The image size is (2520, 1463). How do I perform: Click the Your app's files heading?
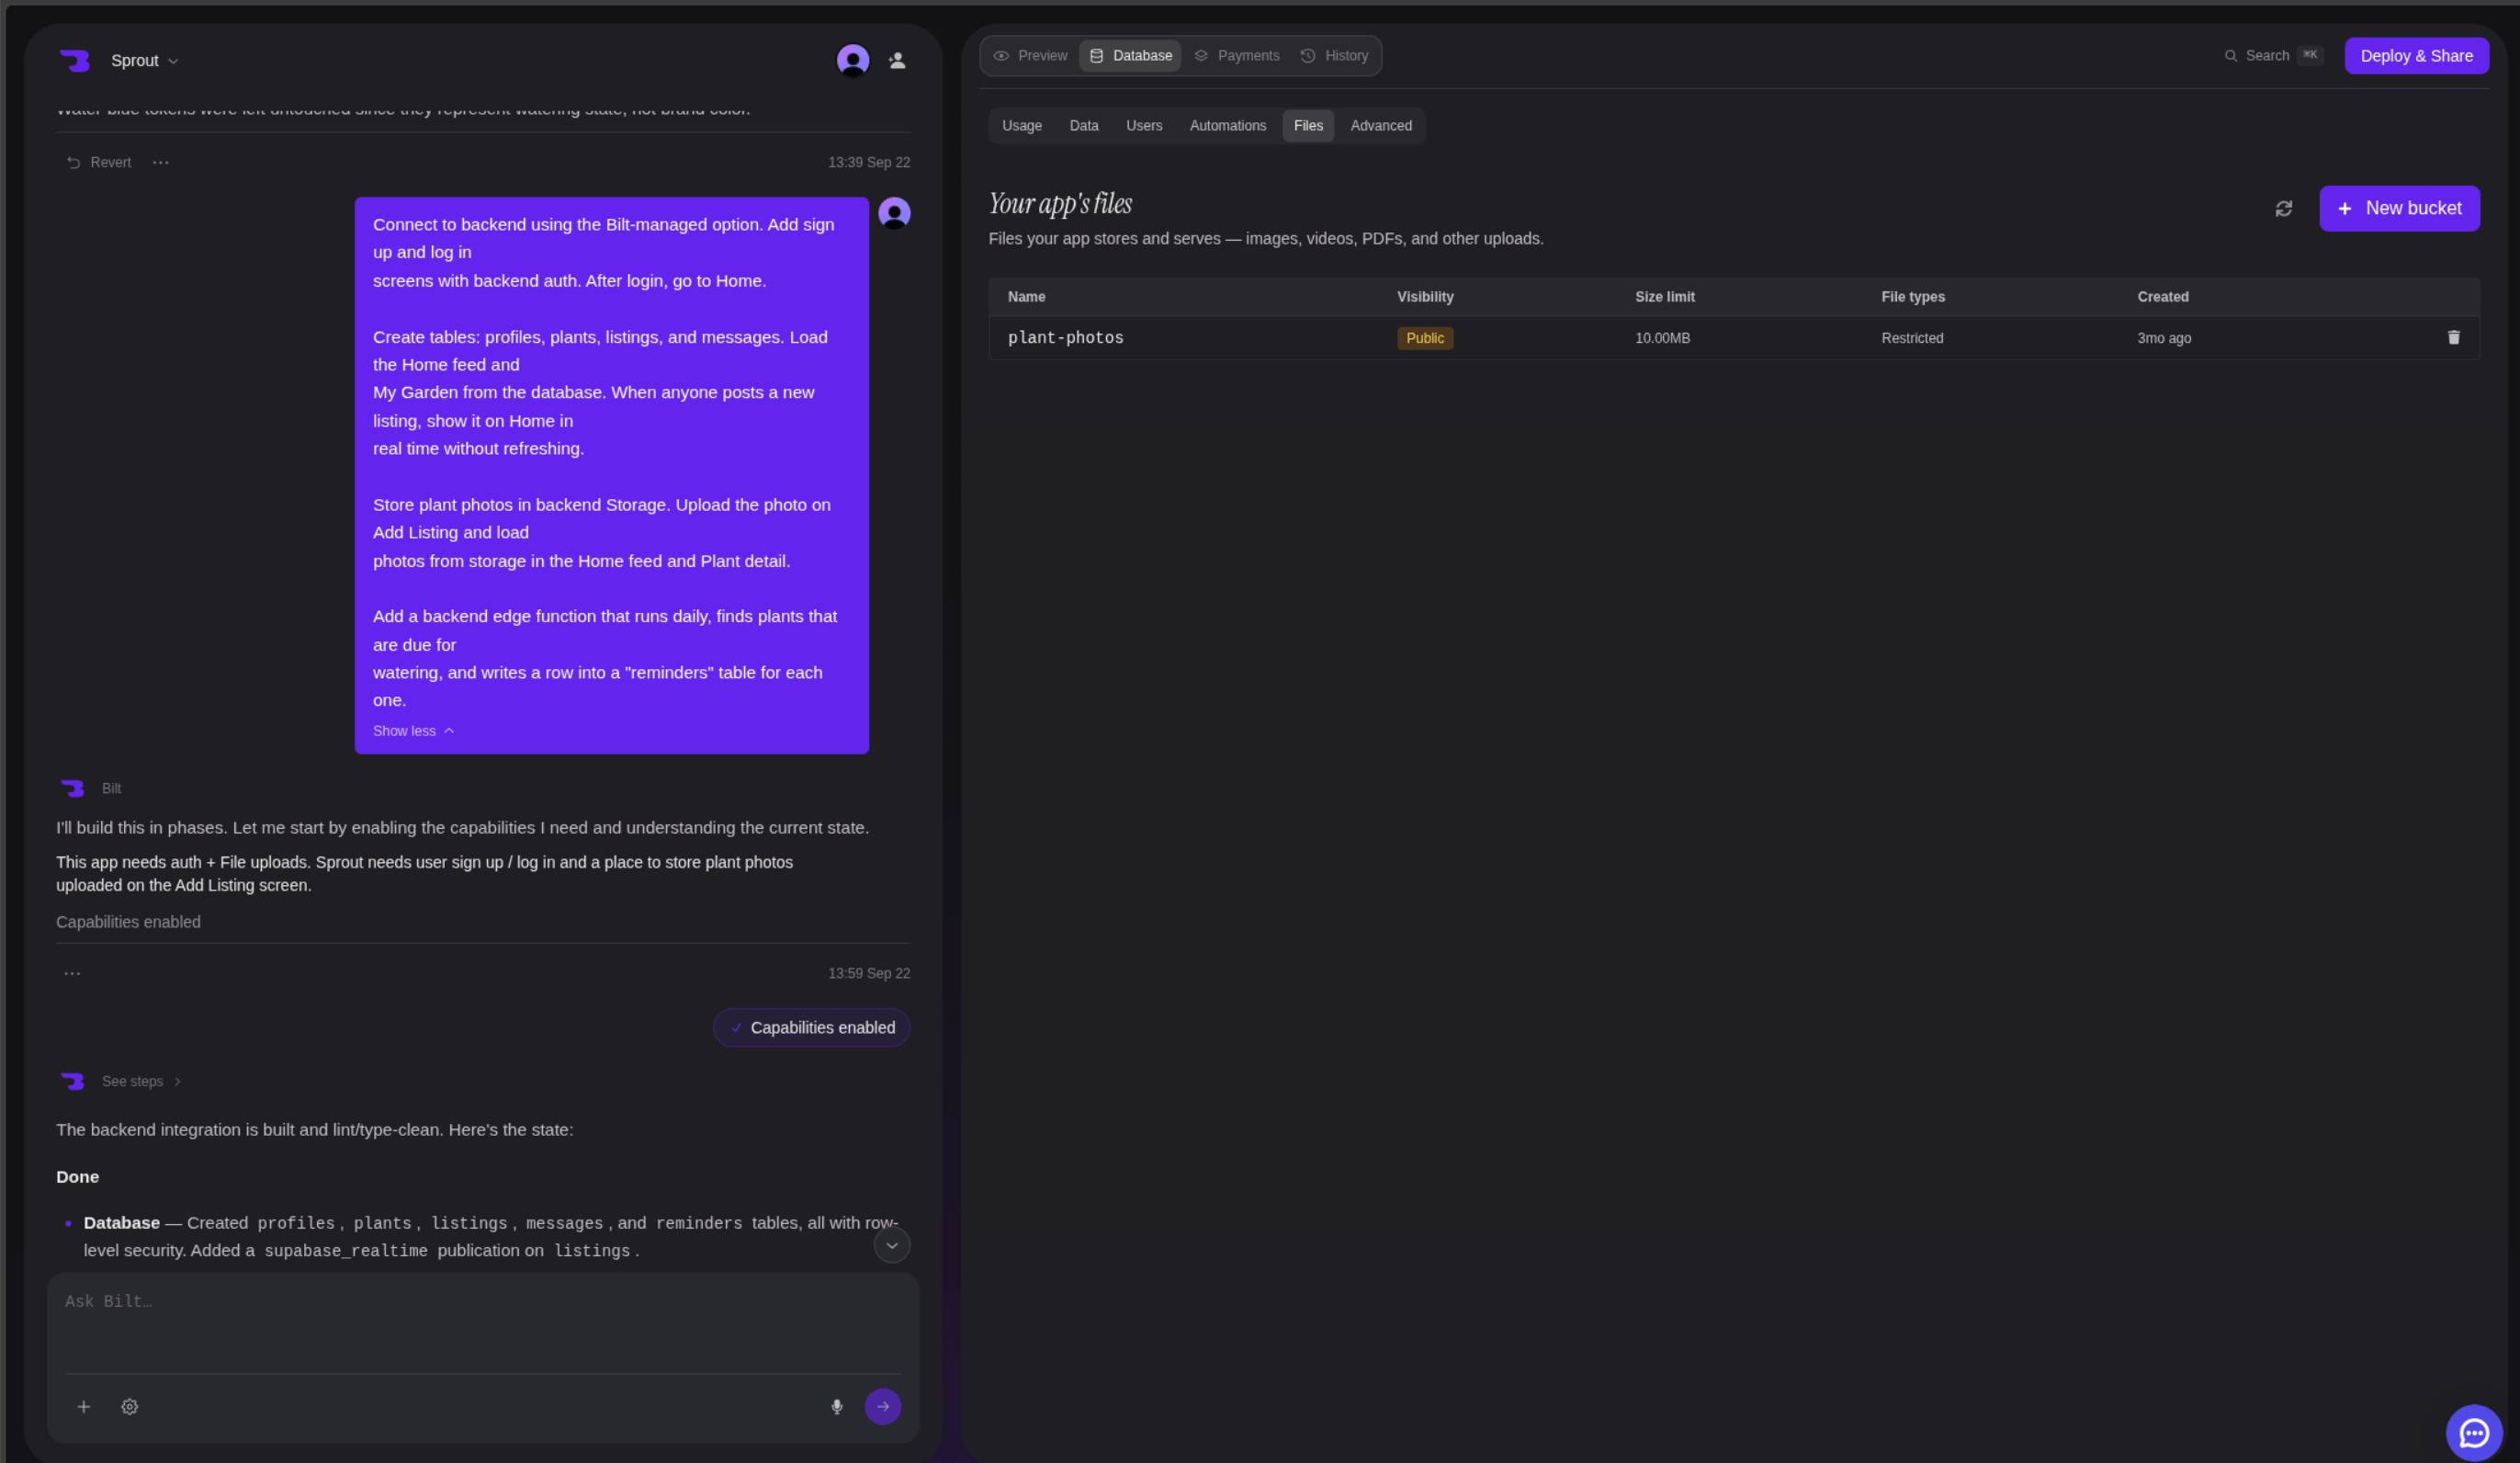pos(1060,204)
